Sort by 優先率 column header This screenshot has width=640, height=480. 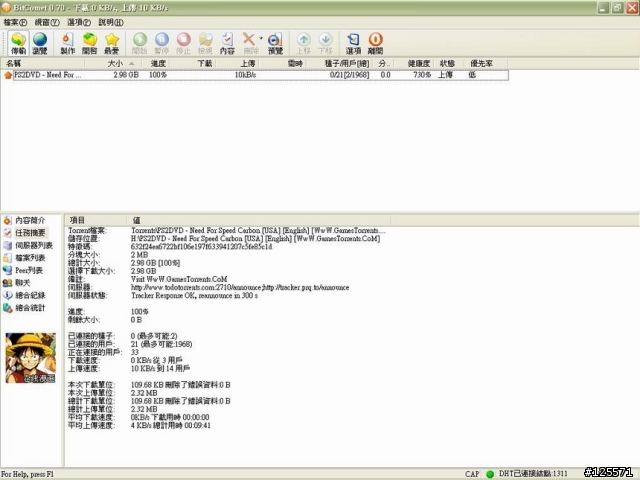pyautogui.click(x=485, y=64)
